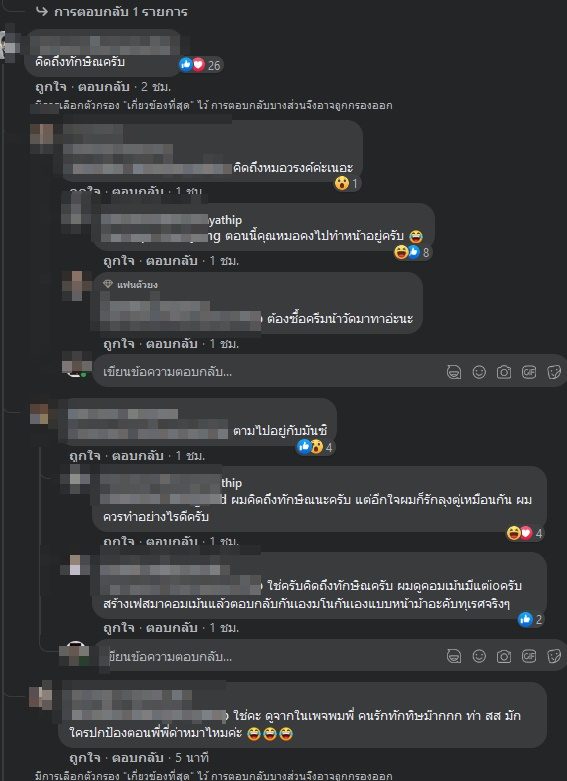Attach photo via camera icon, second reply box
The image size is (567, 781).
(x=504, y=656)
